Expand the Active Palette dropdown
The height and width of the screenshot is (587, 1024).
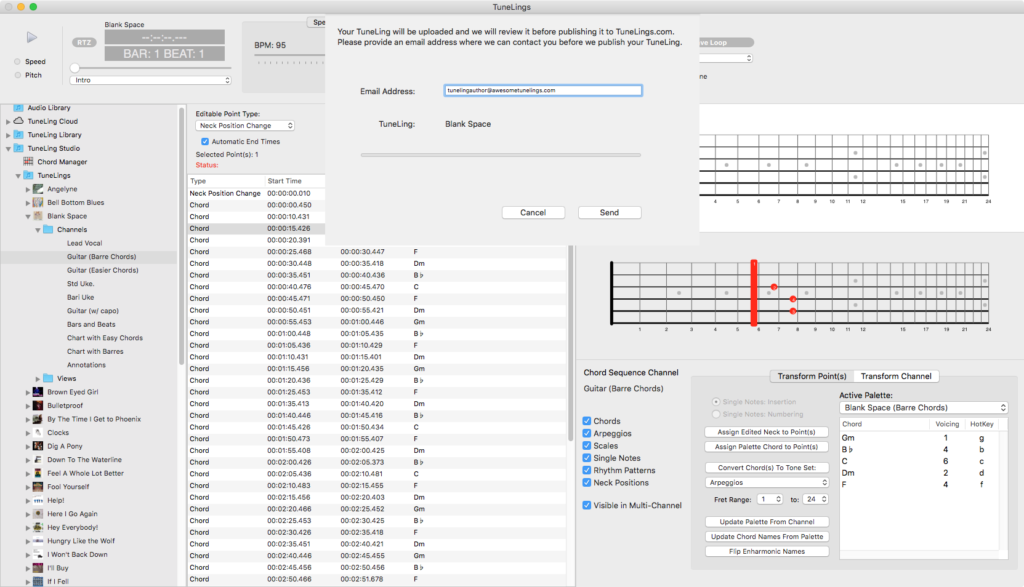(923, 408)
